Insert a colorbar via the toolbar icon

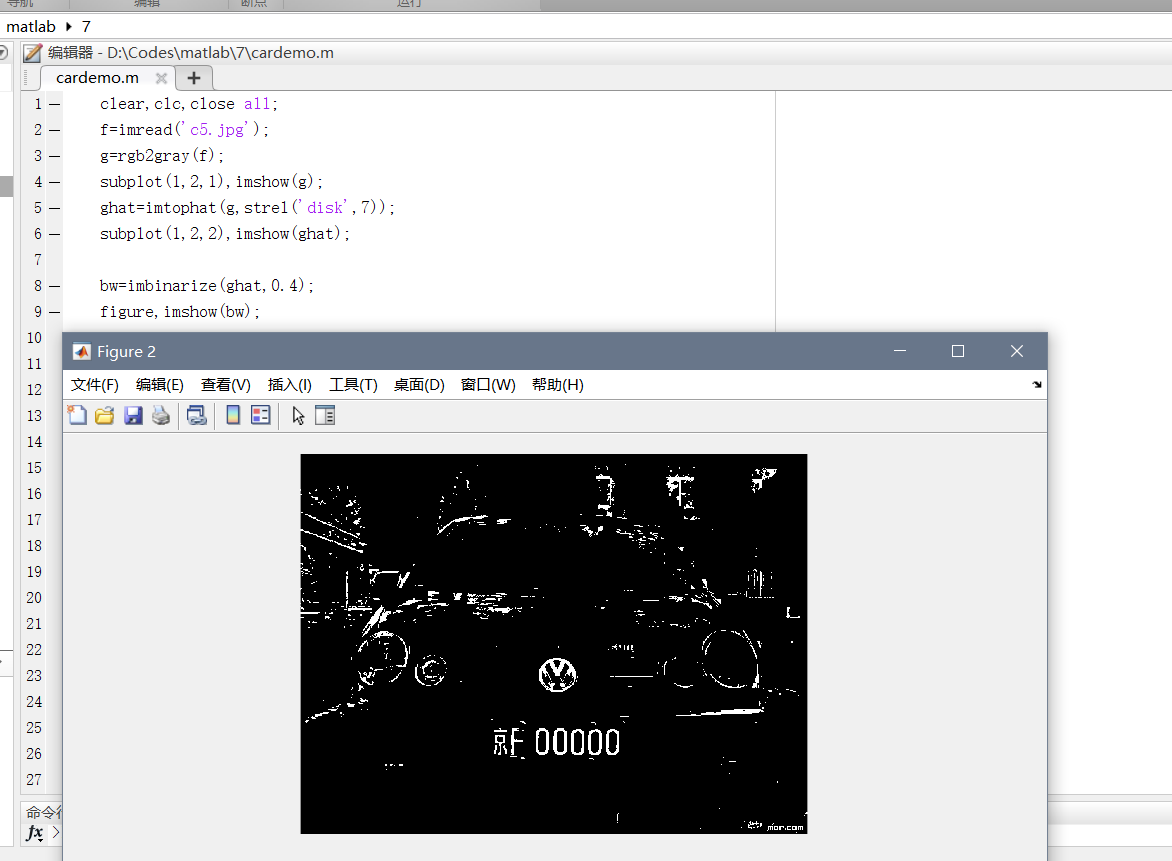233,416
